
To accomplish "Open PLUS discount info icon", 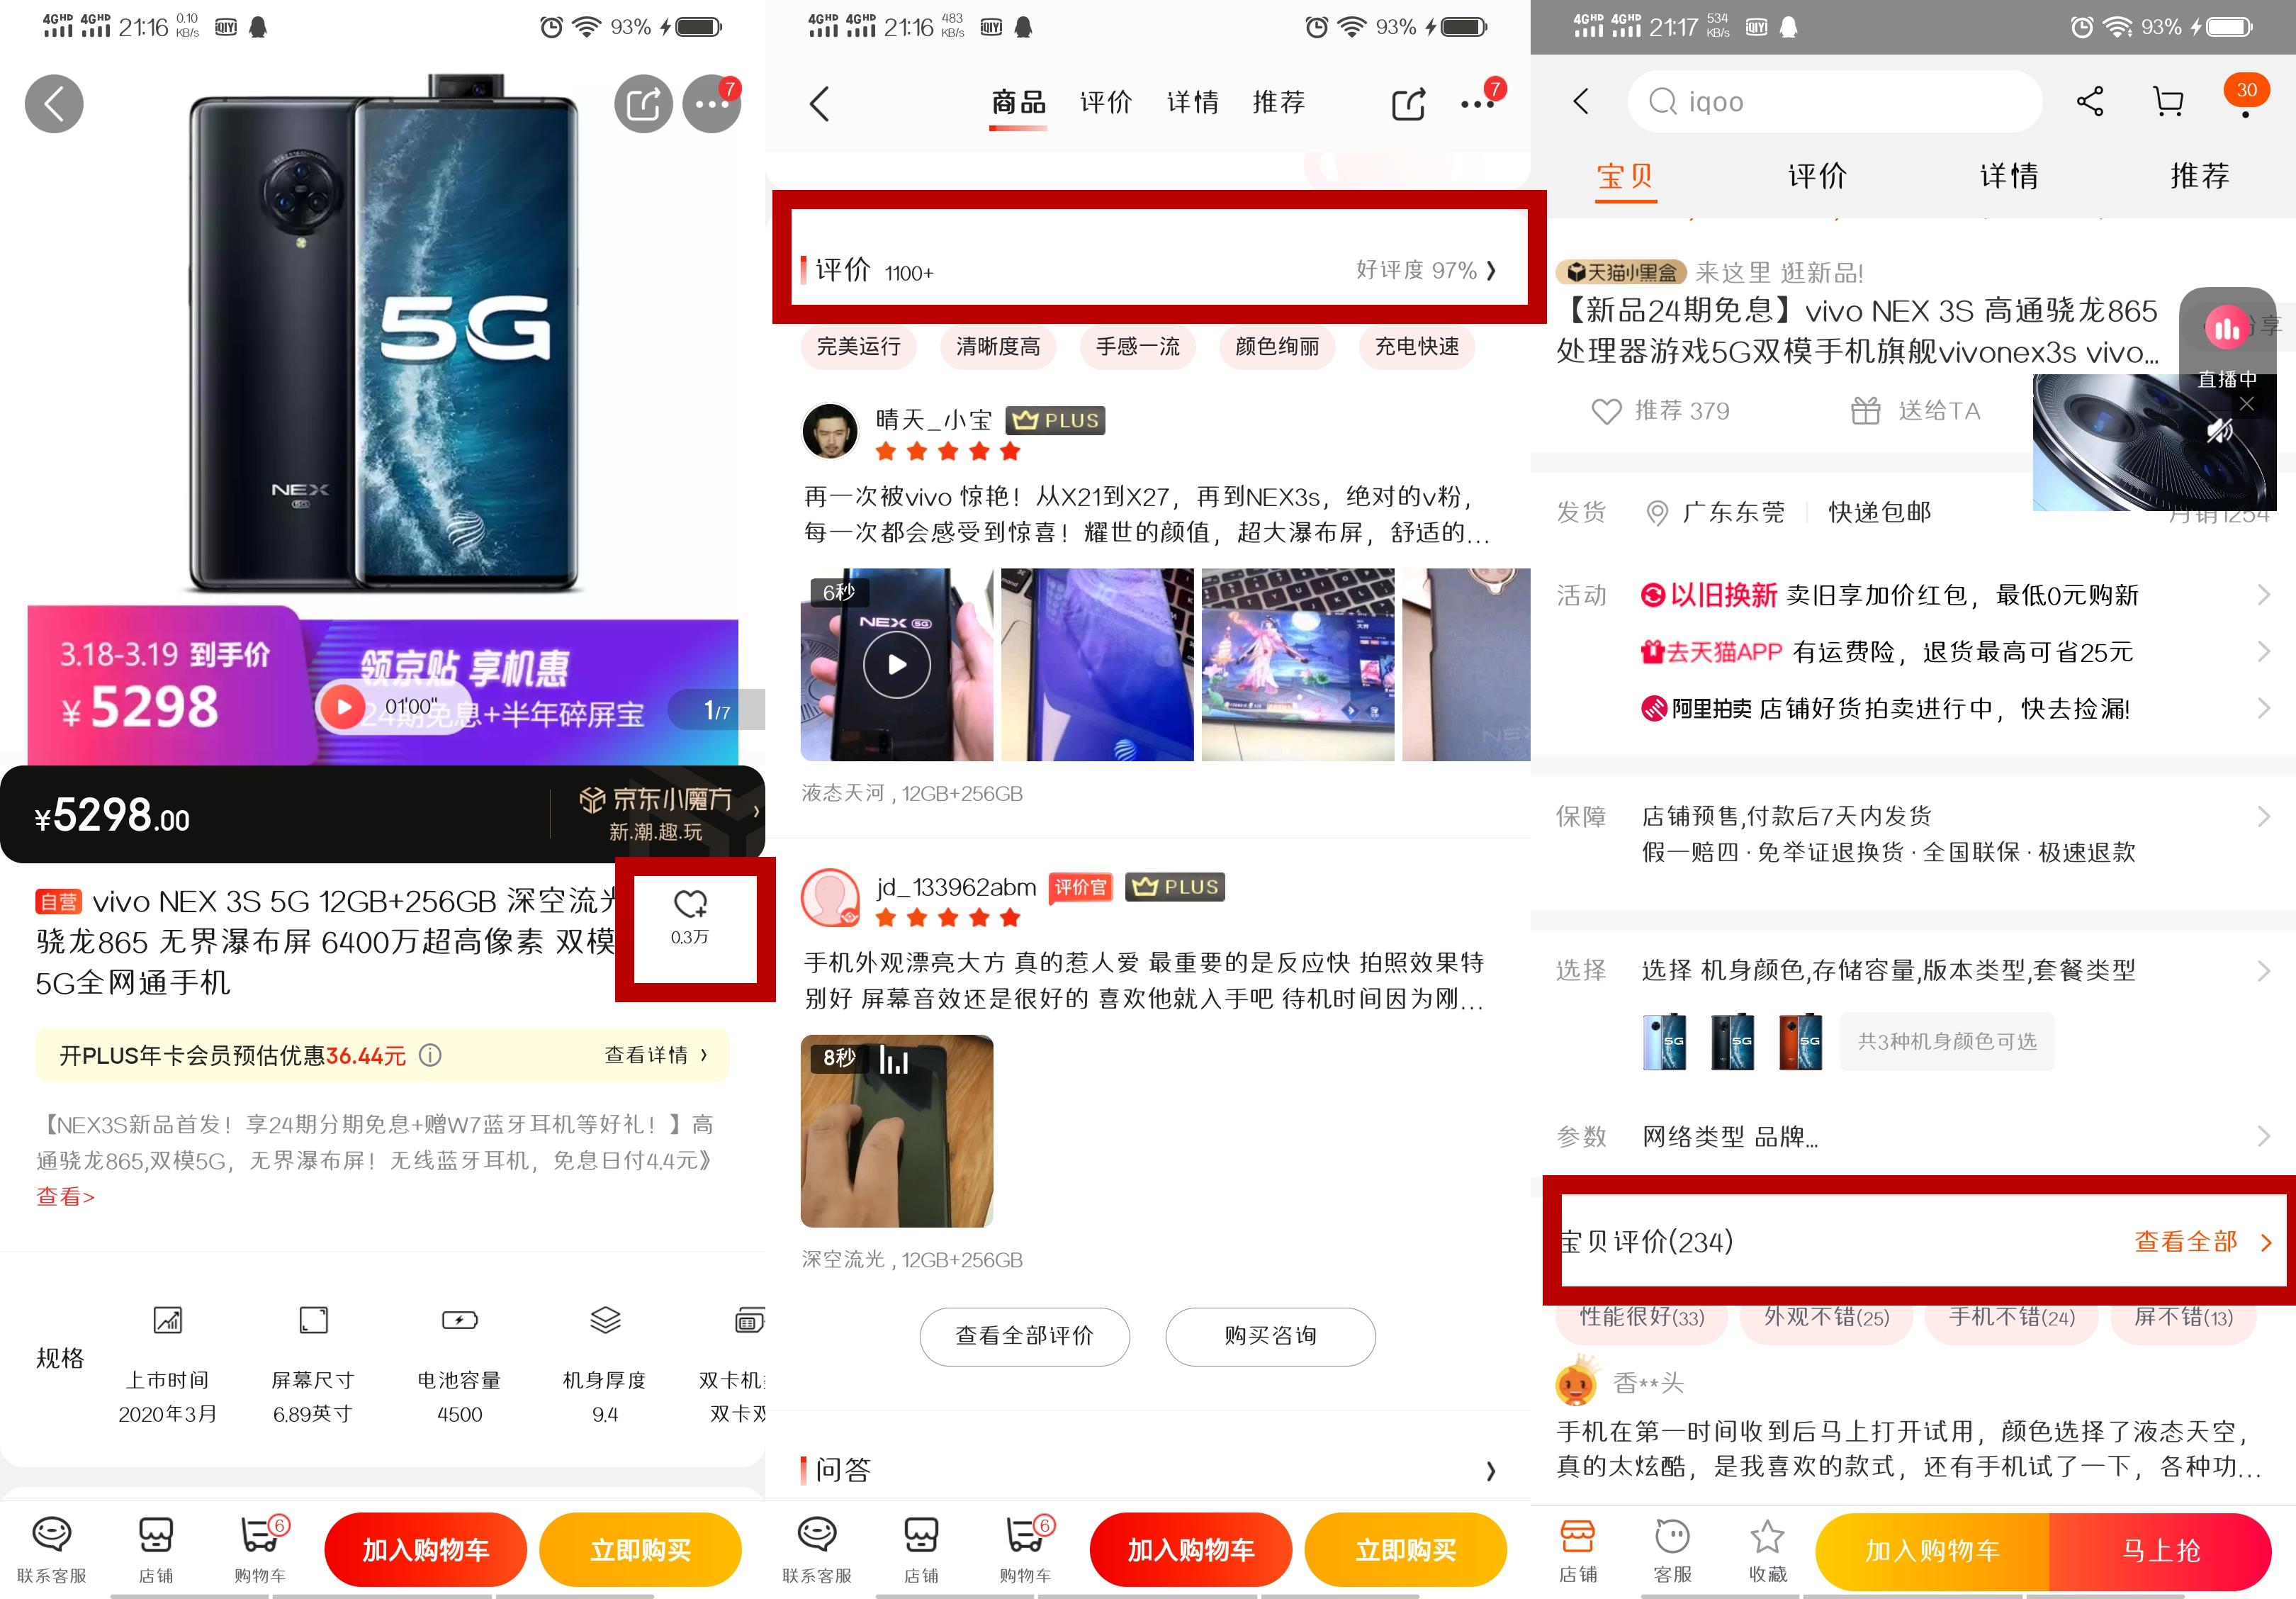I will (x=430, y=1055).
